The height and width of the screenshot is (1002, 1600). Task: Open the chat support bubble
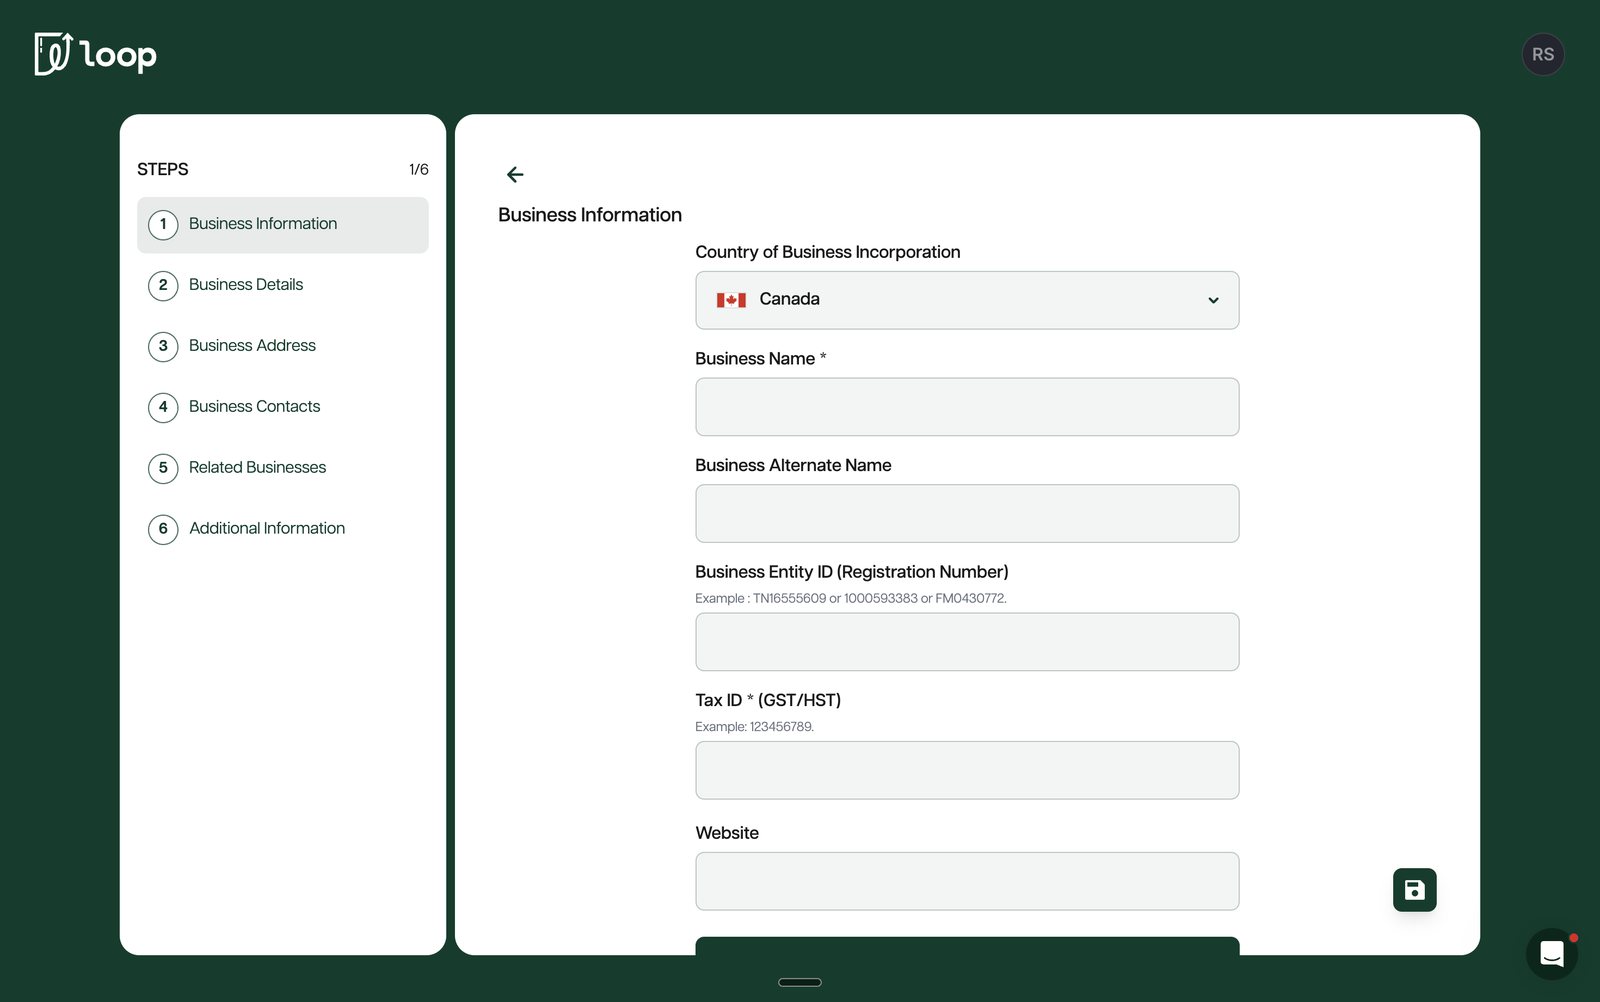tap(1551, 954)
